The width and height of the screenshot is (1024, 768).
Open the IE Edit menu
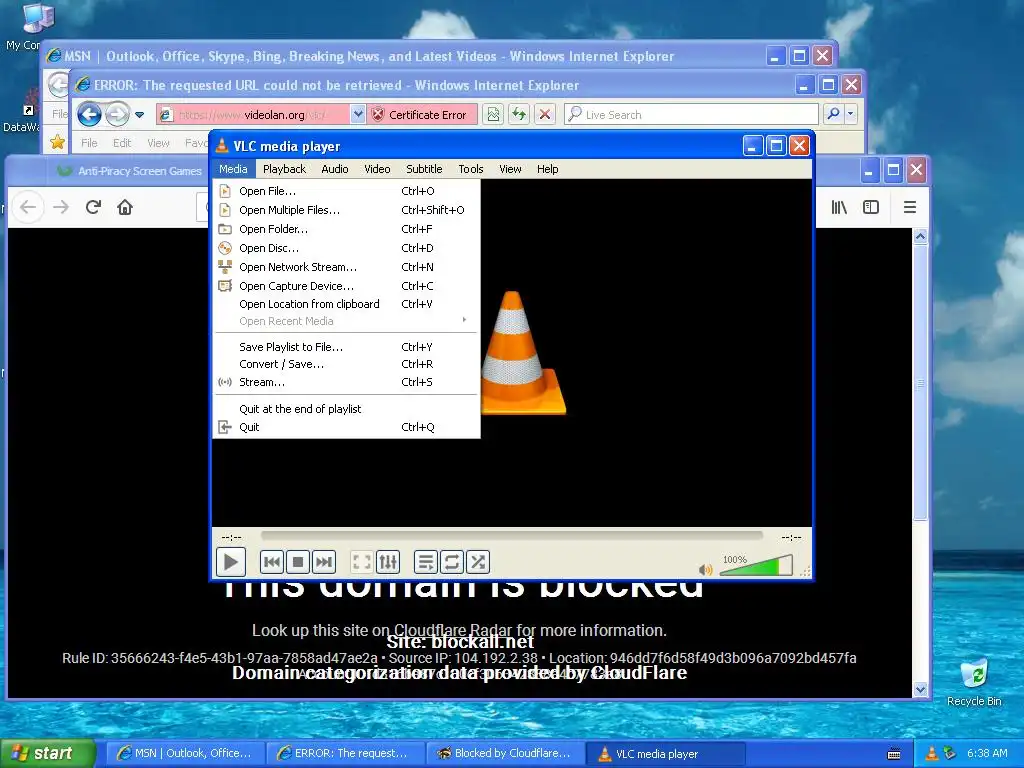(121, 142)
